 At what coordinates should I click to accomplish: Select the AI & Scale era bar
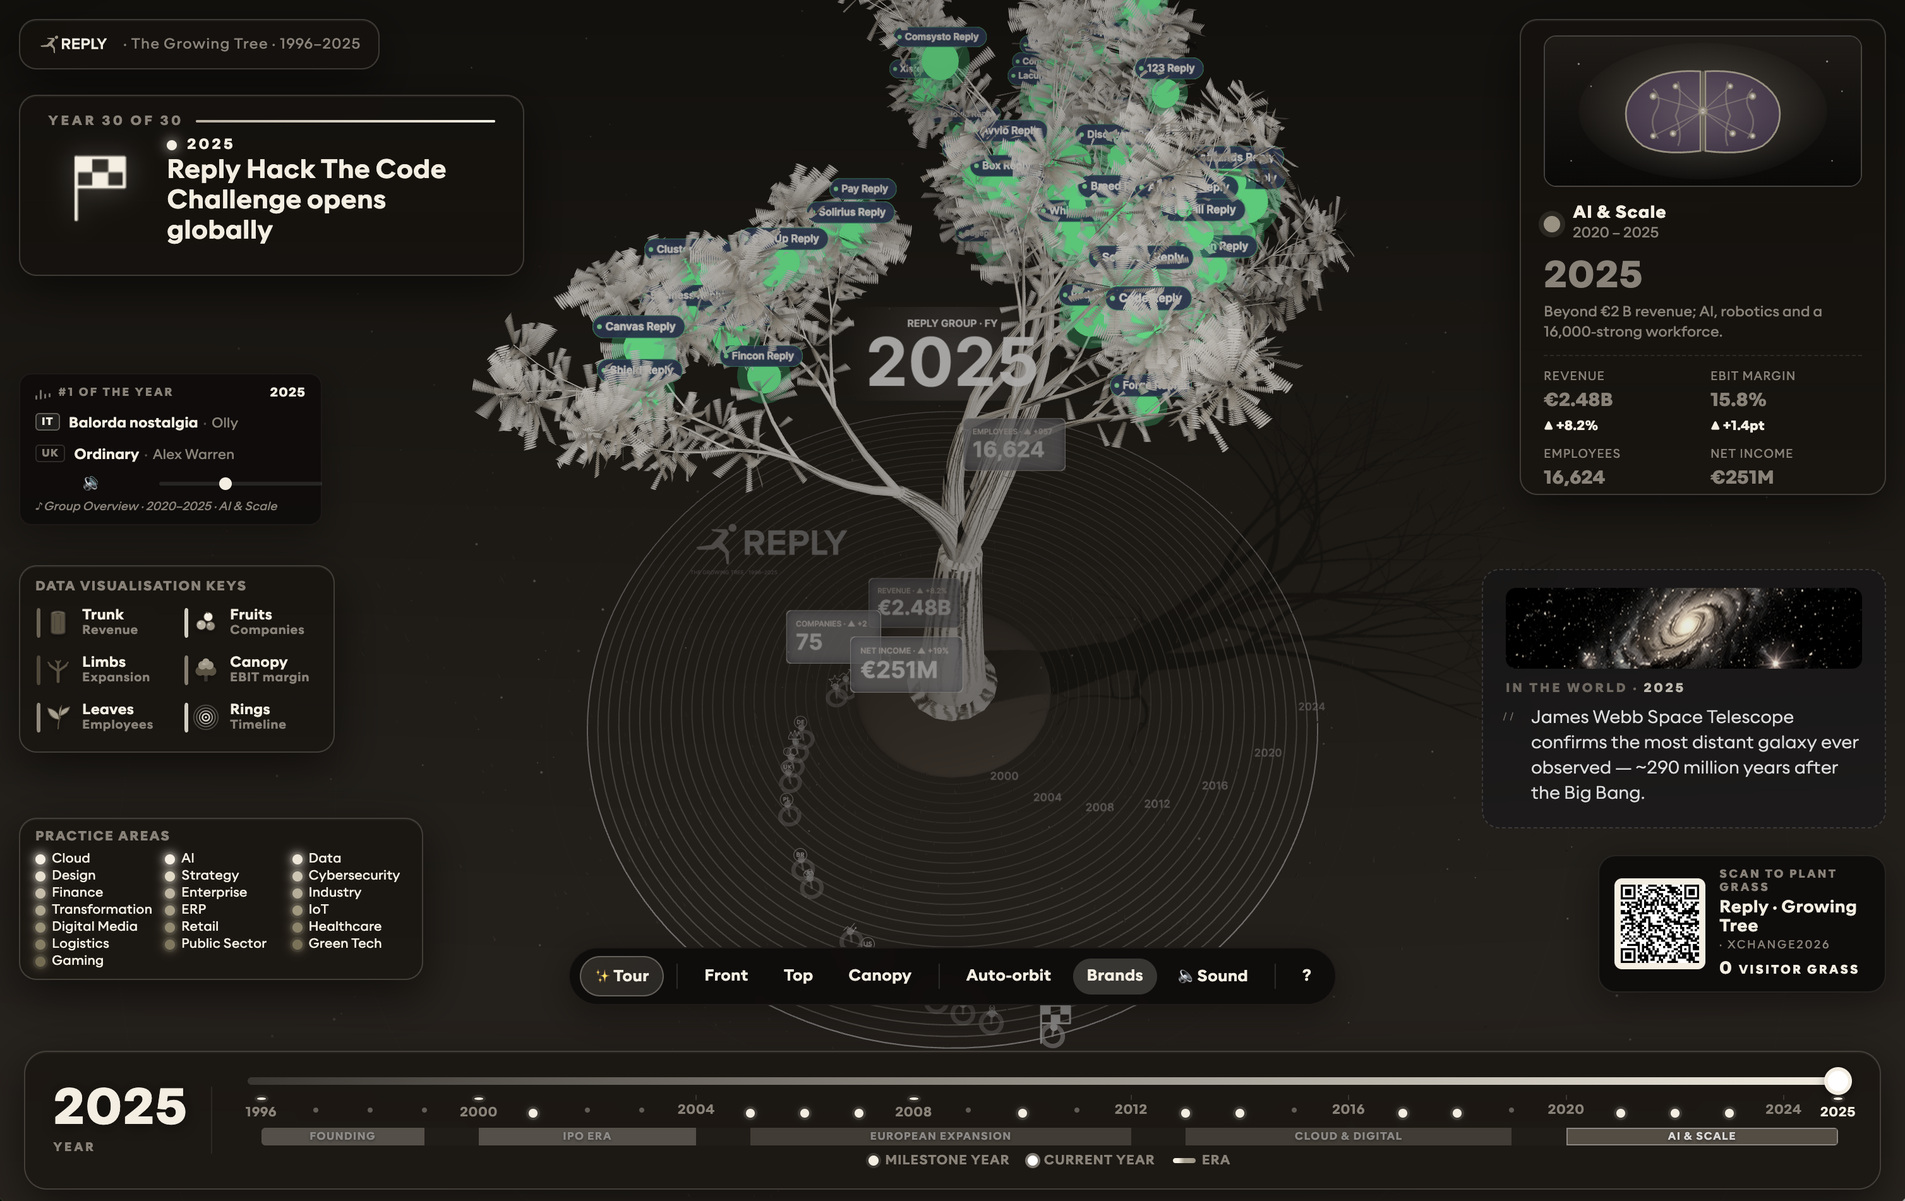click(1701, 1136)
